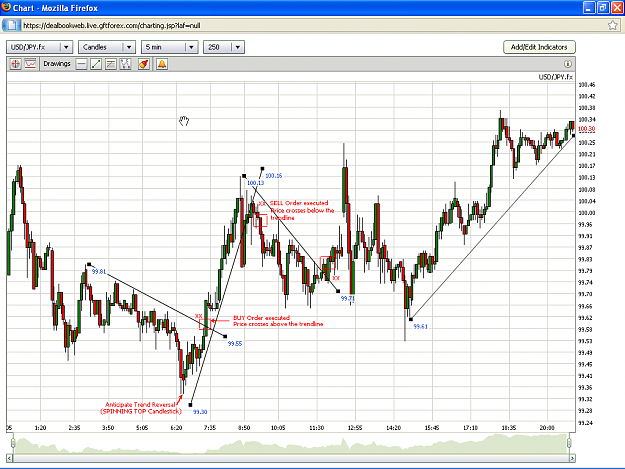Click the URL address field
Image resolution: width=625 pixels, height=469 pixels.
tap(313, 26)
